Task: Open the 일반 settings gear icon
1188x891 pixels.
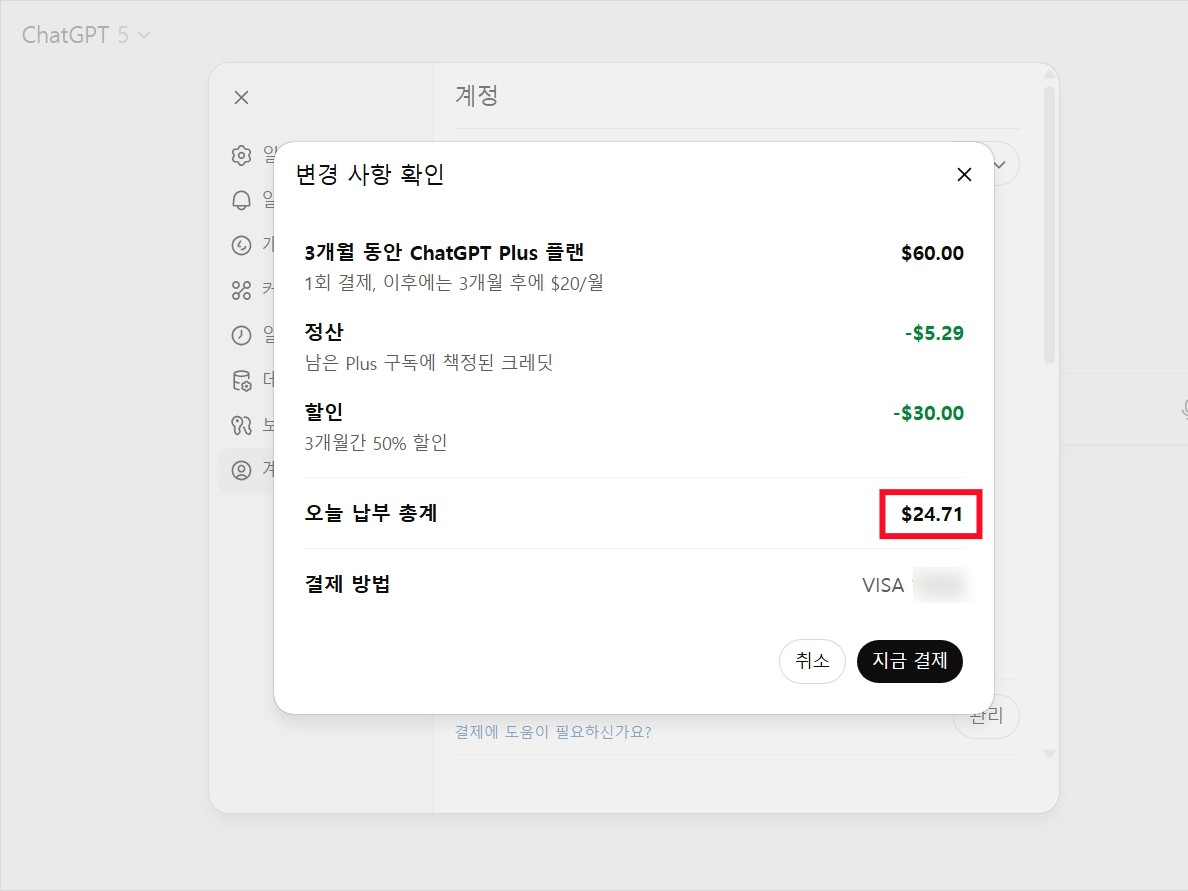Action: [x=241, y=155]
